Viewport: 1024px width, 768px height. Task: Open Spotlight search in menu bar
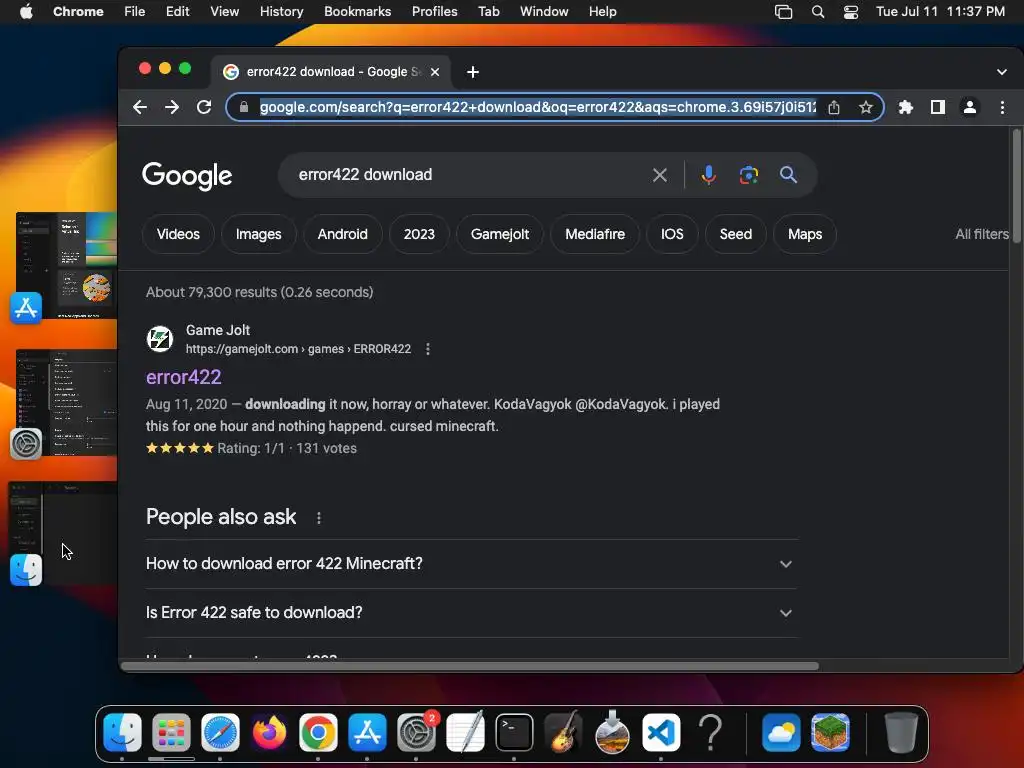pos(818,12)
